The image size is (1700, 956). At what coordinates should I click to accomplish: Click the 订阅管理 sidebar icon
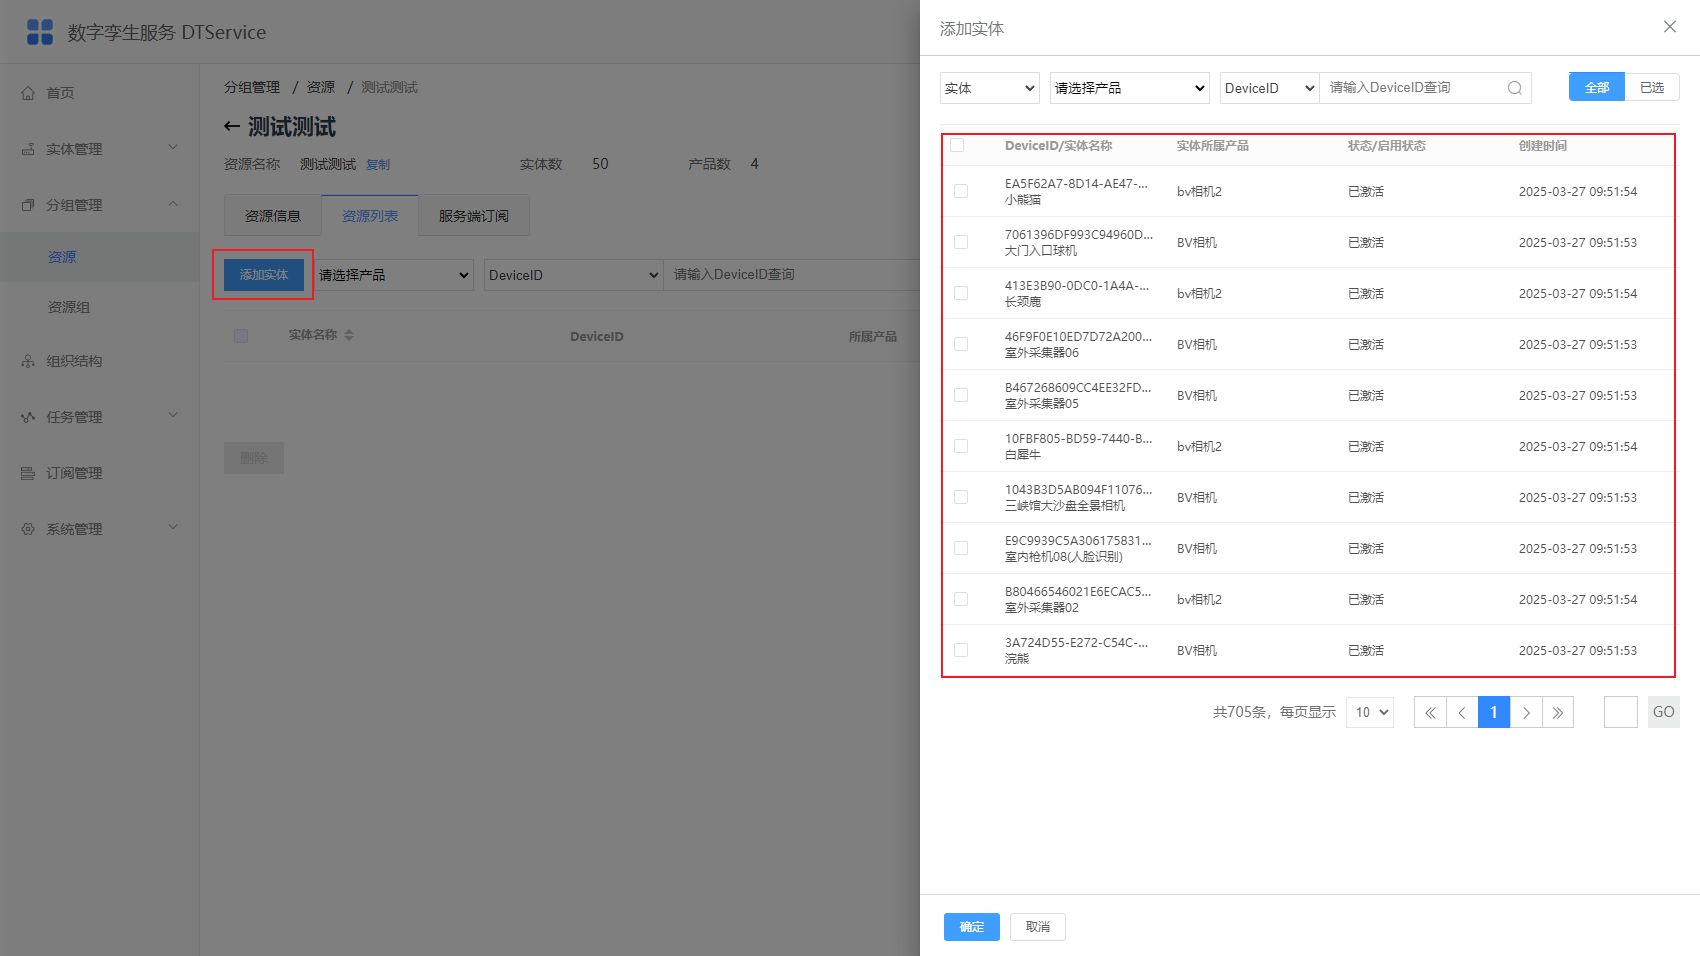point(28,473)
